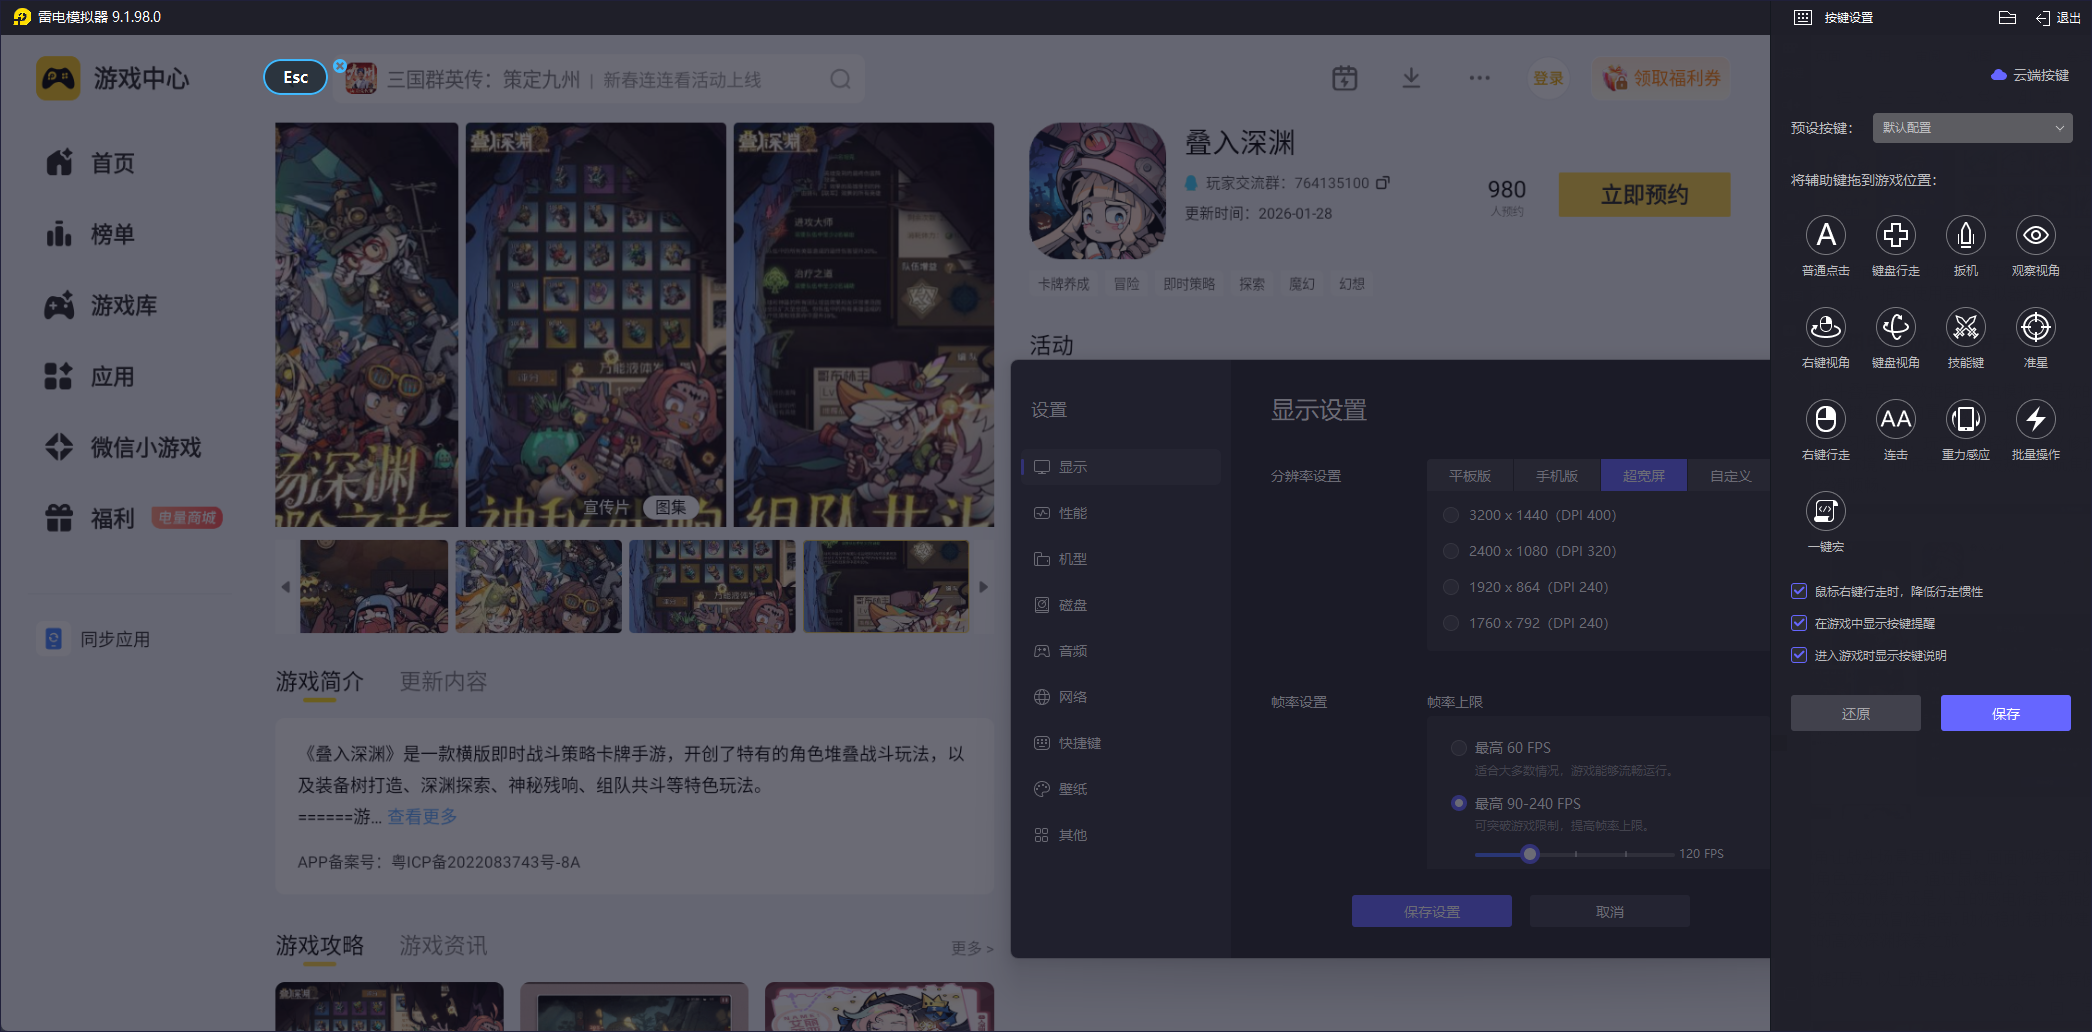This screenshot has height=1032, width=2092.
Task: Select the 扳机 trigger key icon
Action: [x=1966, y=236]
